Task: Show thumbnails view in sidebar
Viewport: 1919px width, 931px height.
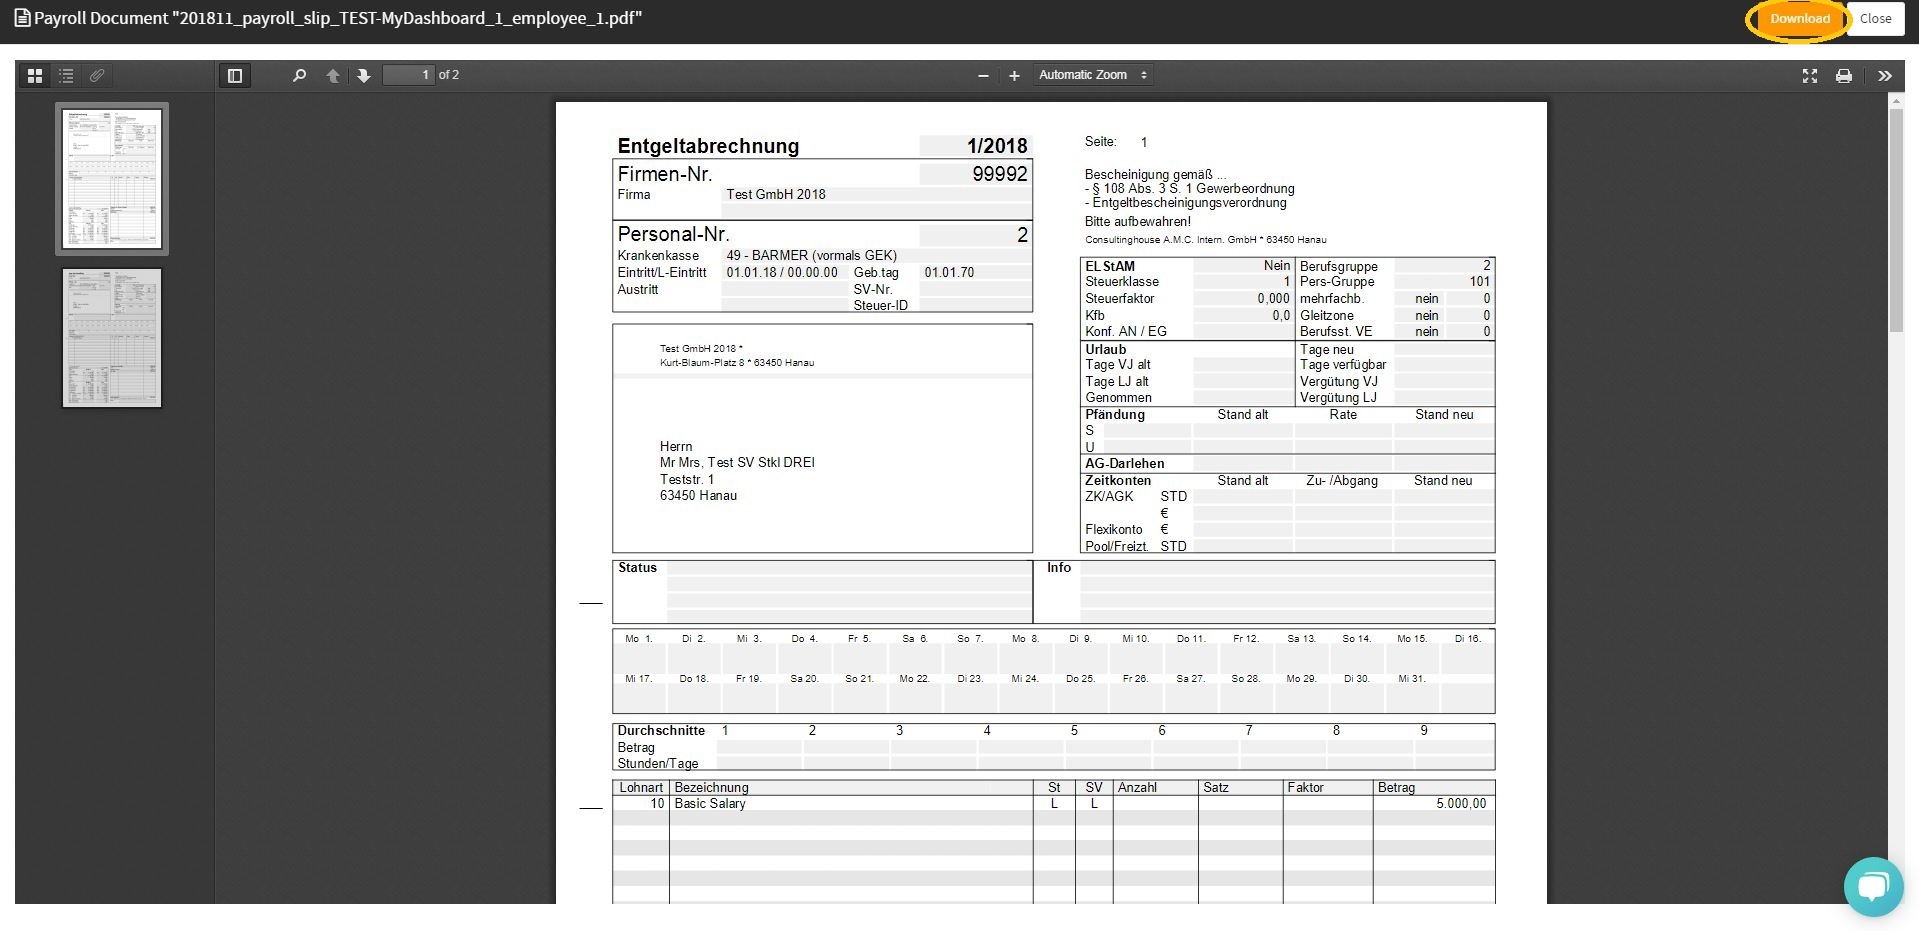Action: tap(35, 76)
